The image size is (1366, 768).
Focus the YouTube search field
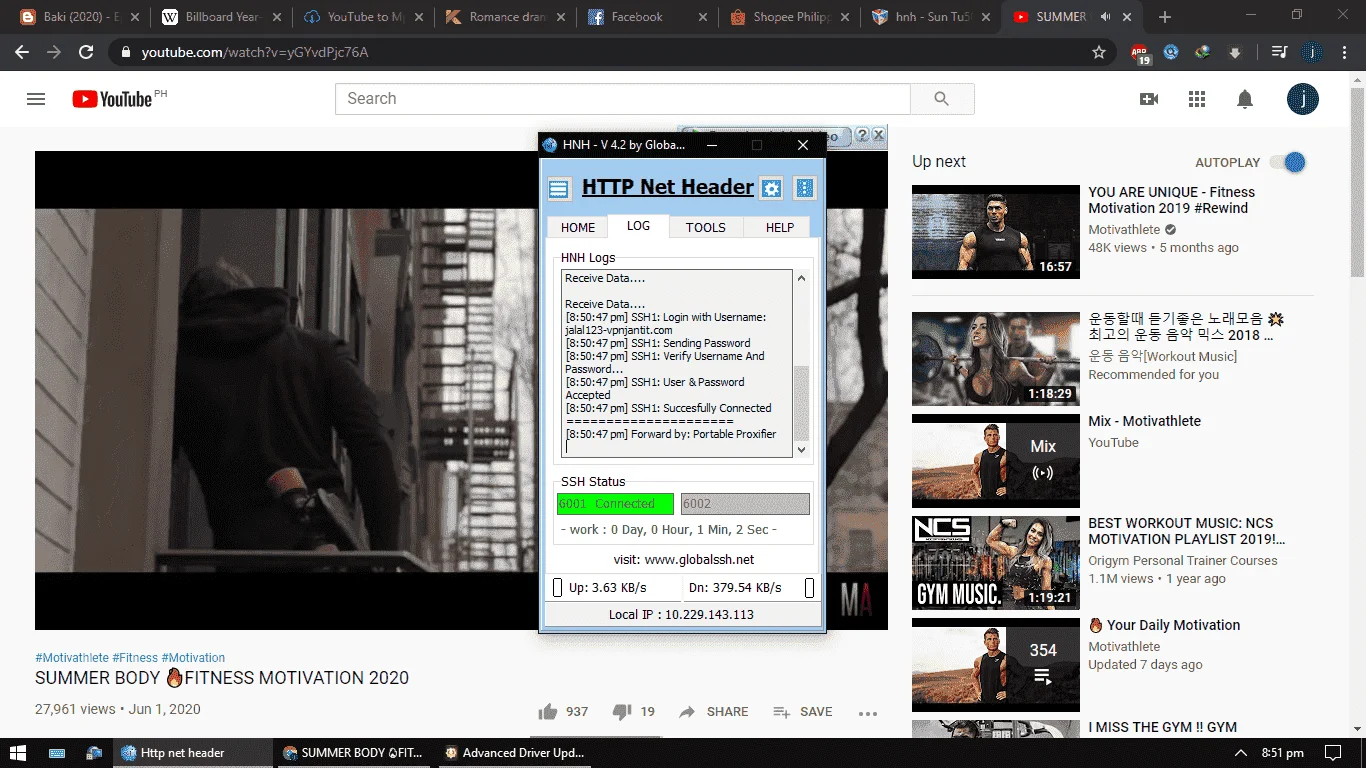tap(622, 99)
